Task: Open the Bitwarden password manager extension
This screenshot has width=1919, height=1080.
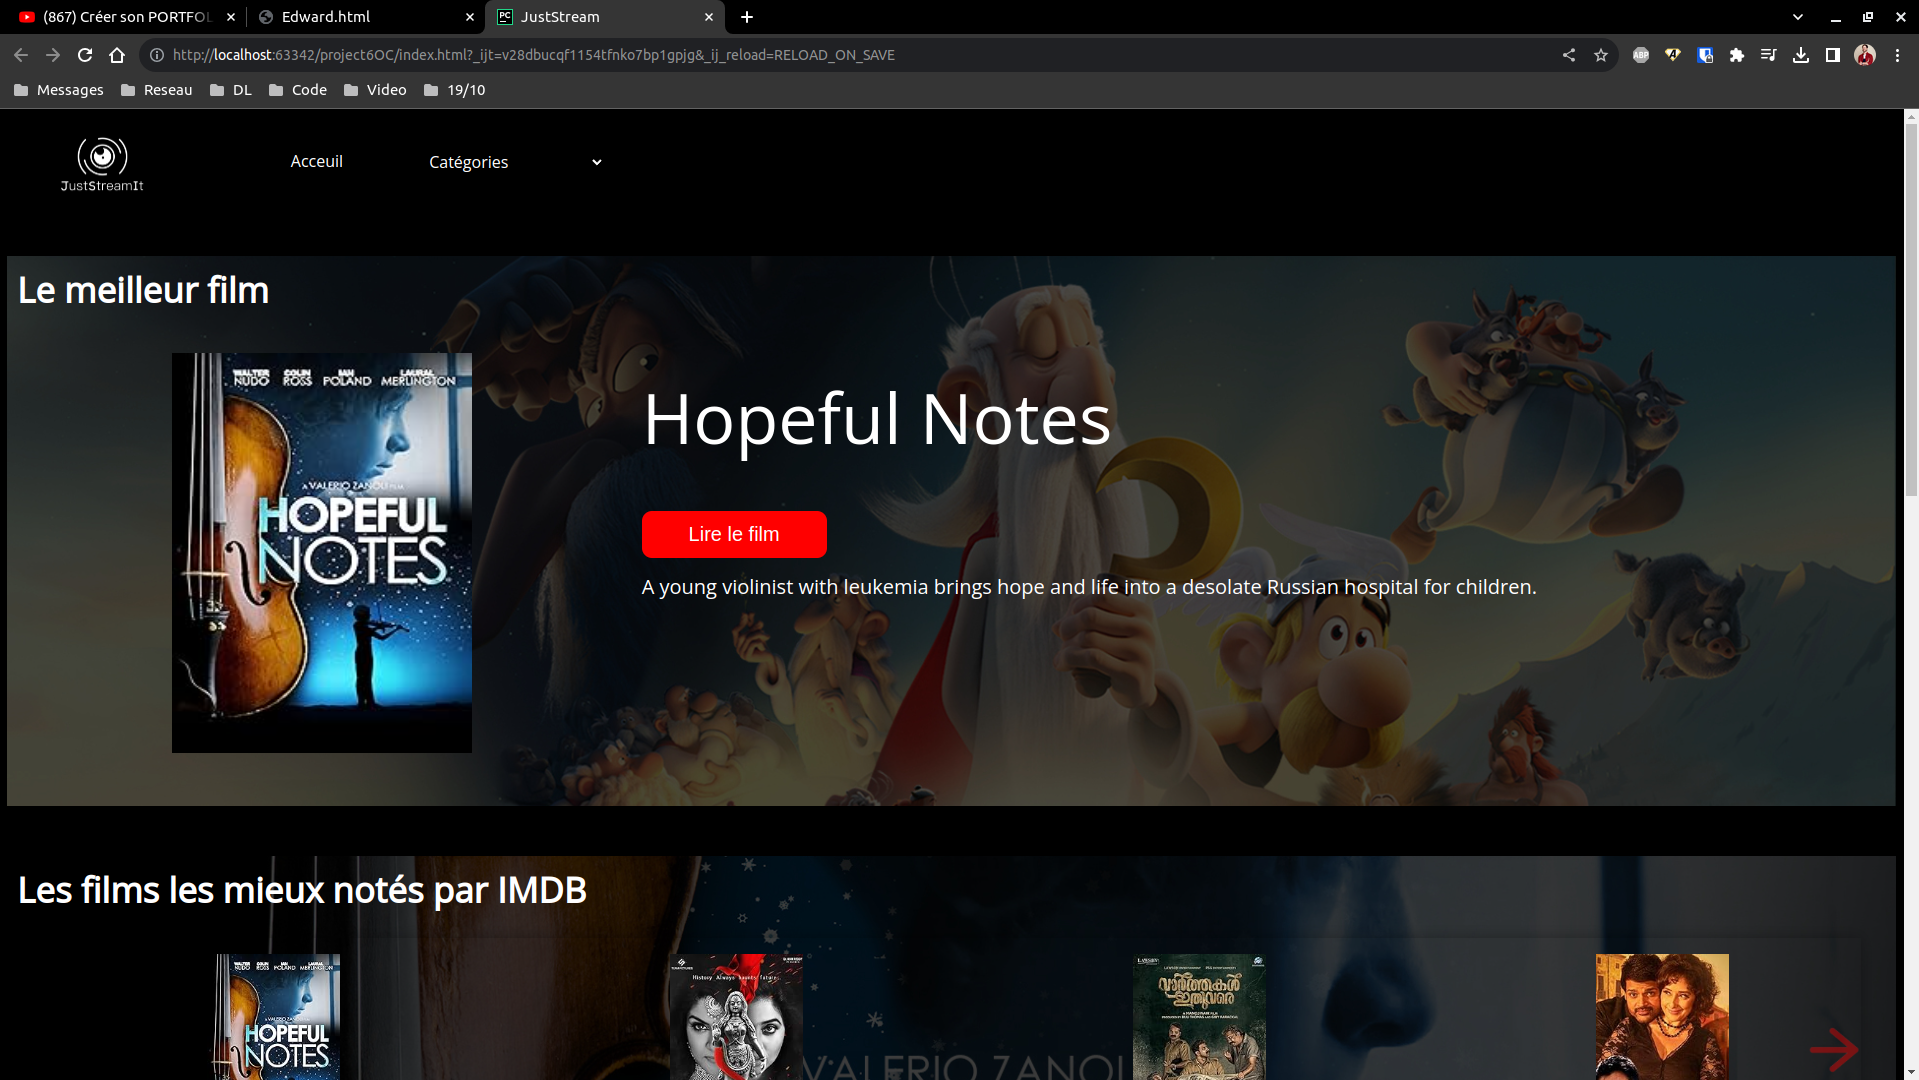Action: pyautogui.click(x=1705, y=55)
